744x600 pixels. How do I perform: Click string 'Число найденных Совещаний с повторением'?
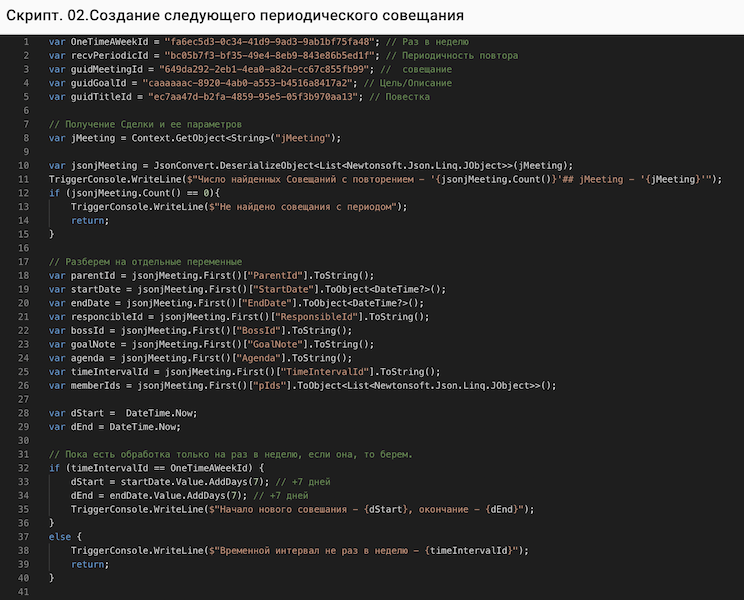pyautogui.click(x=306, y=179)
